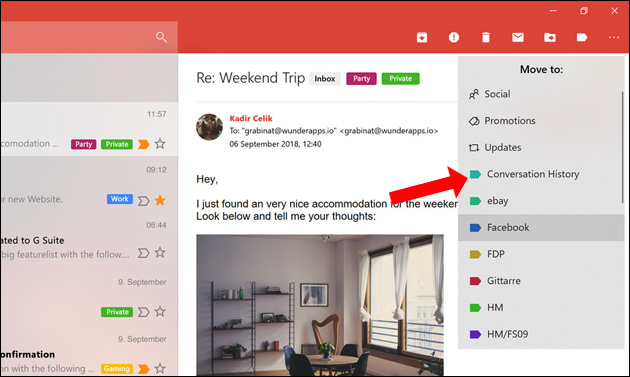630x377 pixels.
Task: Move email to Promotions category
Action: tap(540, 121)
